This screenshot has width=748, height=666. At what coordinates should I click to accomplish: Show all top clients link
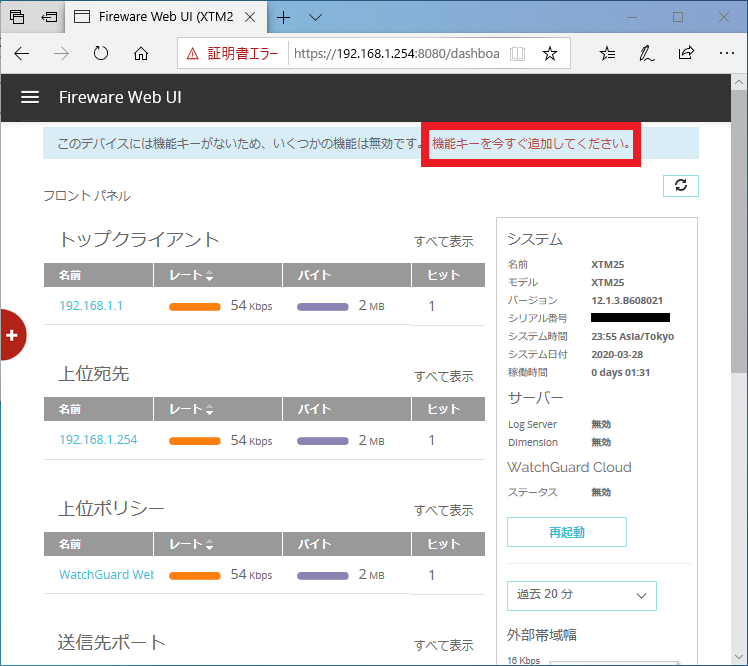(444, 241)
